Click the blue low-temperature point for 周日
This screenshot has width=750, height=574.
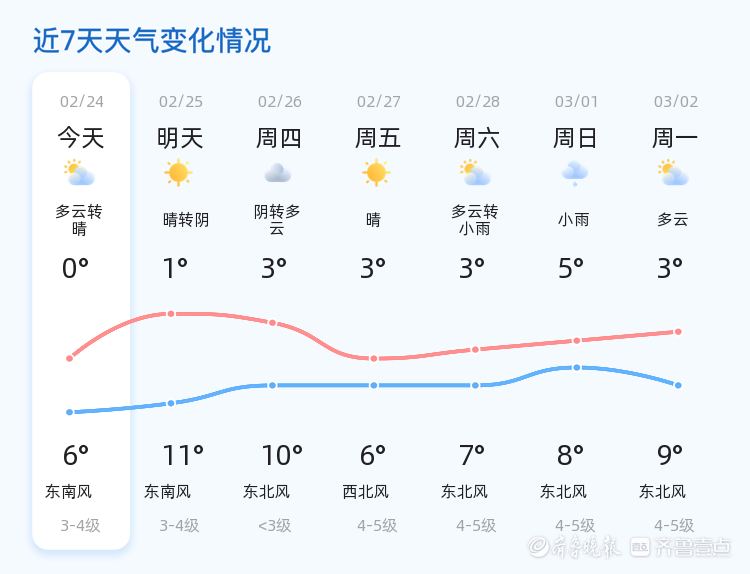(x=577, y=368)
